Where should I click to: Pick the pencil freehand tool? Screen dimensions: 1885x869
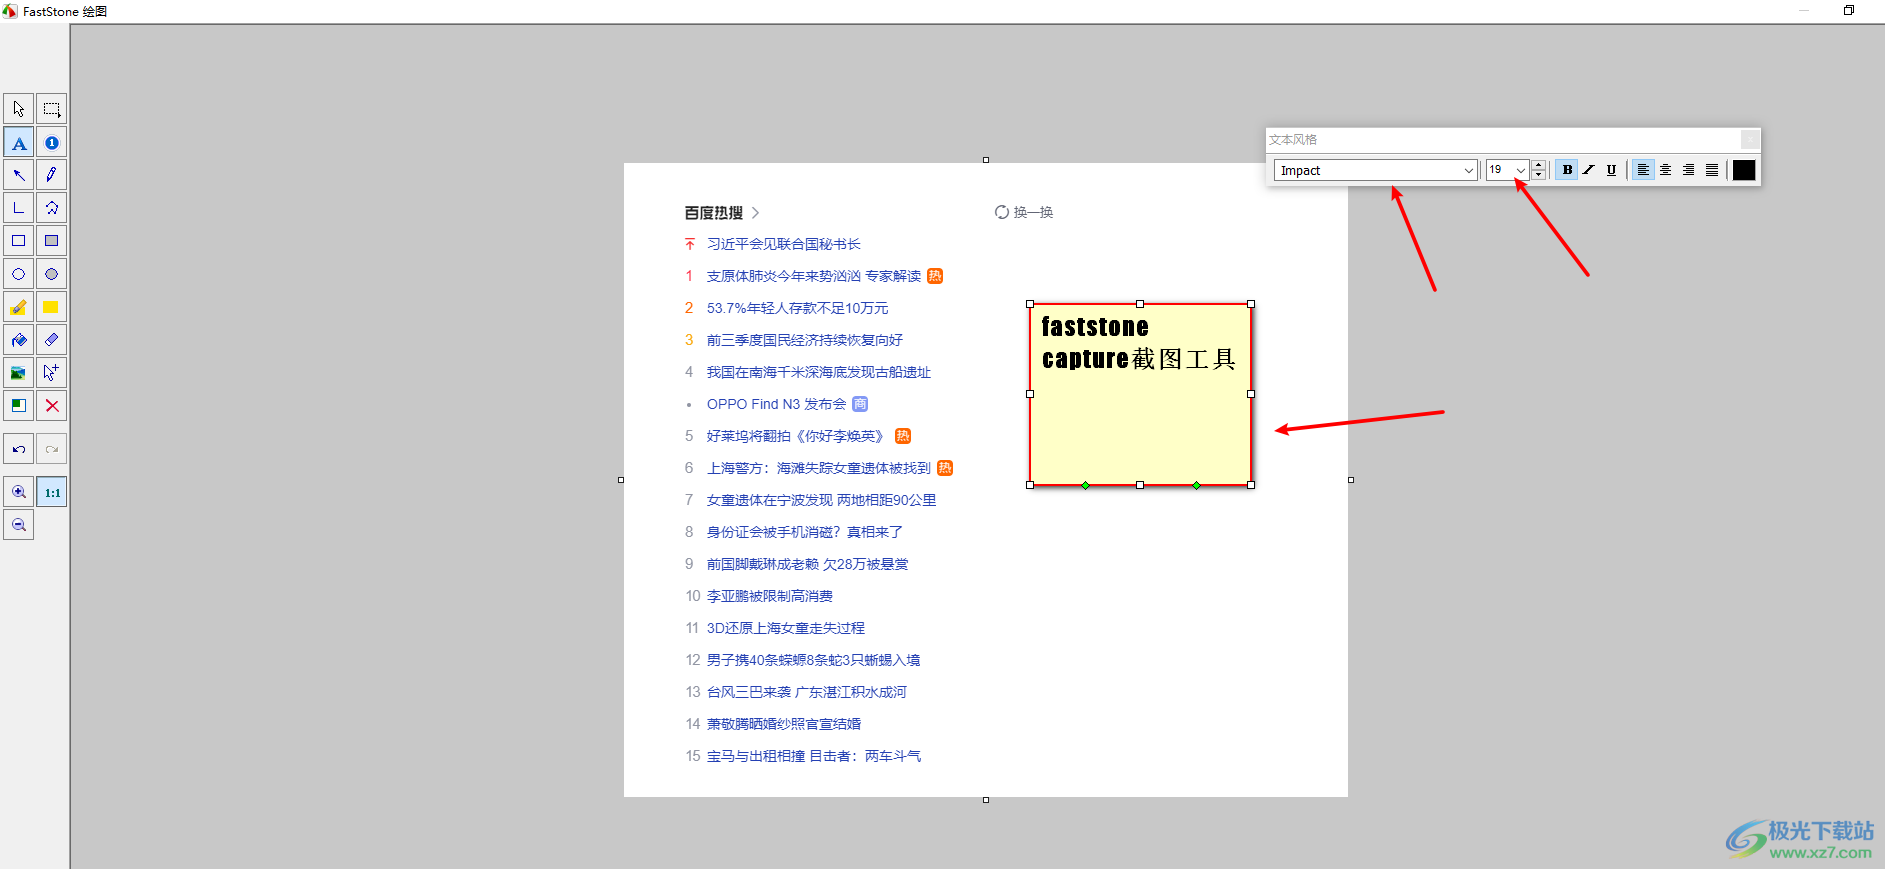point(52,175)
